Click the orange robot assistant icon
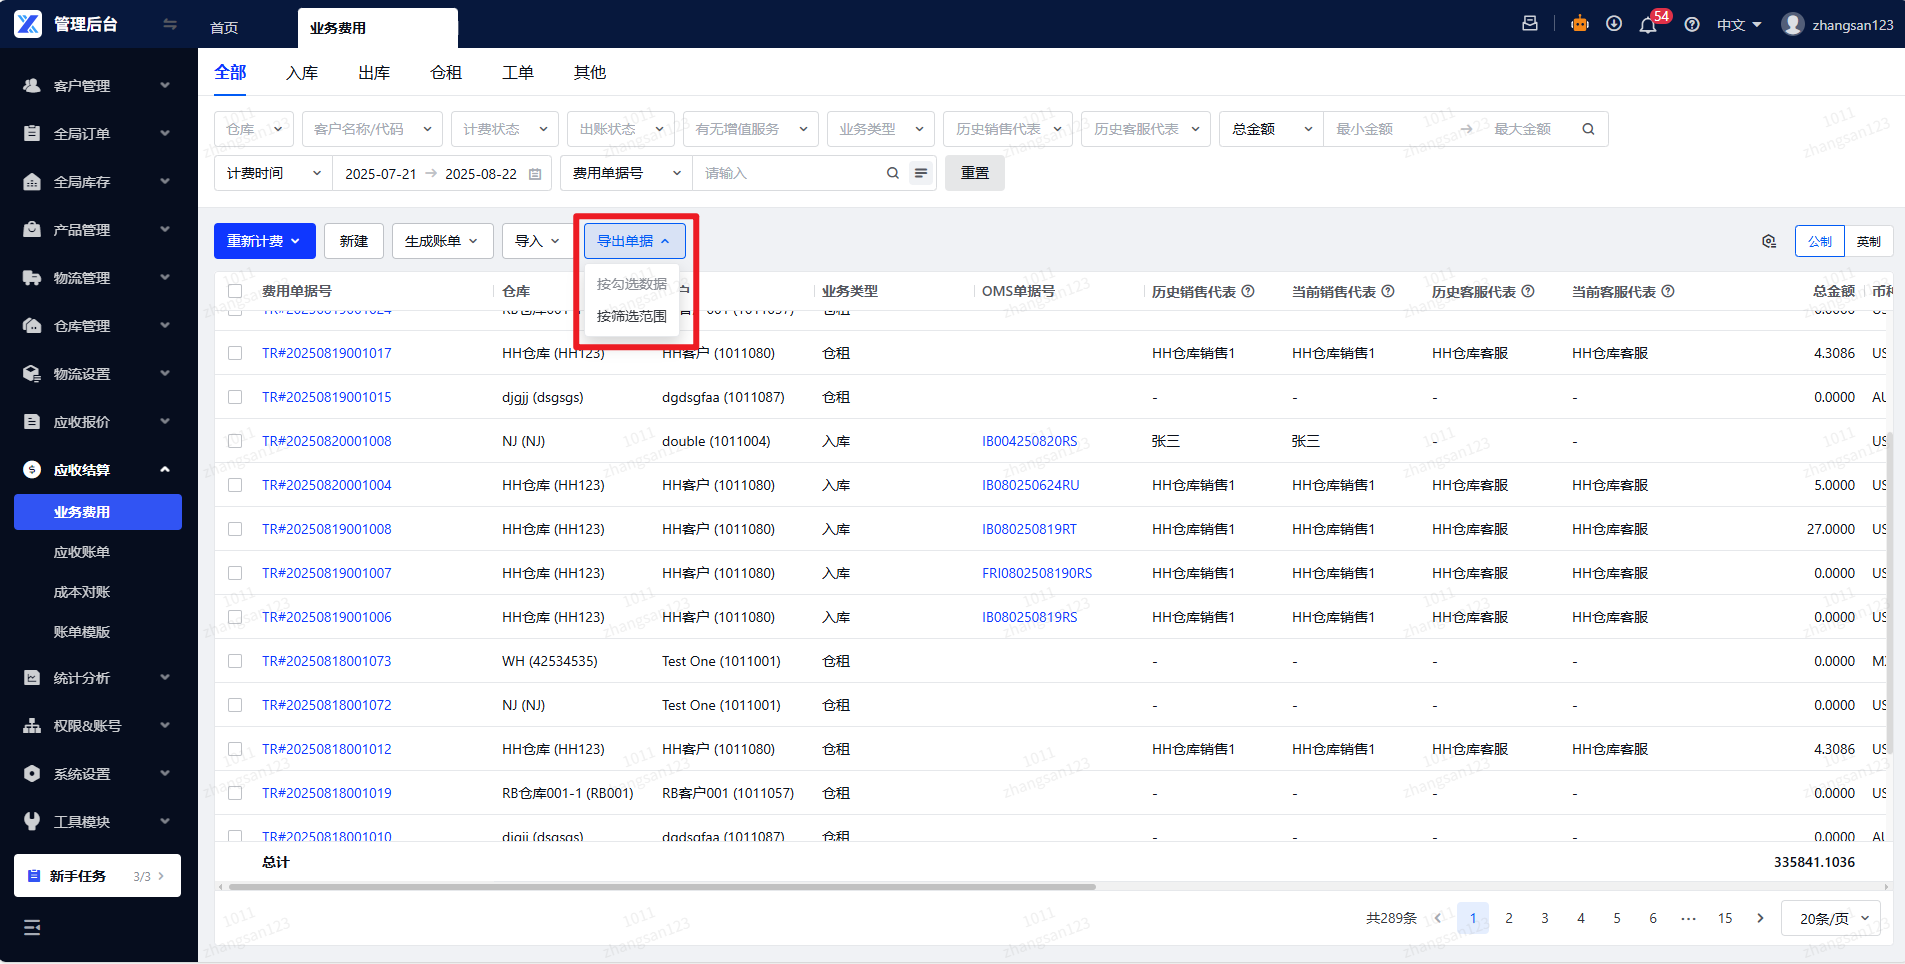The width and height of the screenshot is (1905, 964). tap(1580, 24)
